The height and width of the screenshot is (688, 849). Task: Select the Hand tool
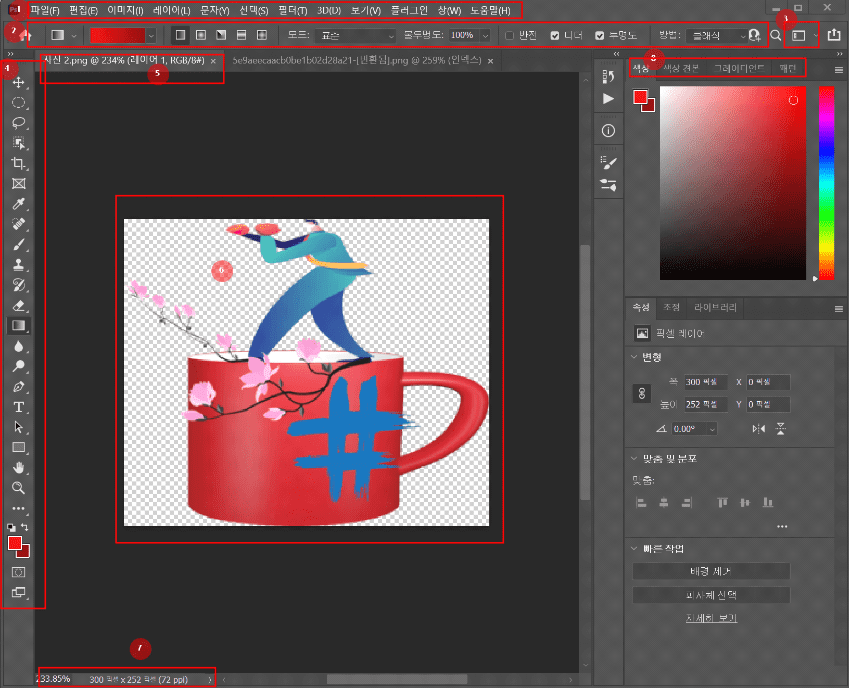pyautogui.click(x=18, y=468)
